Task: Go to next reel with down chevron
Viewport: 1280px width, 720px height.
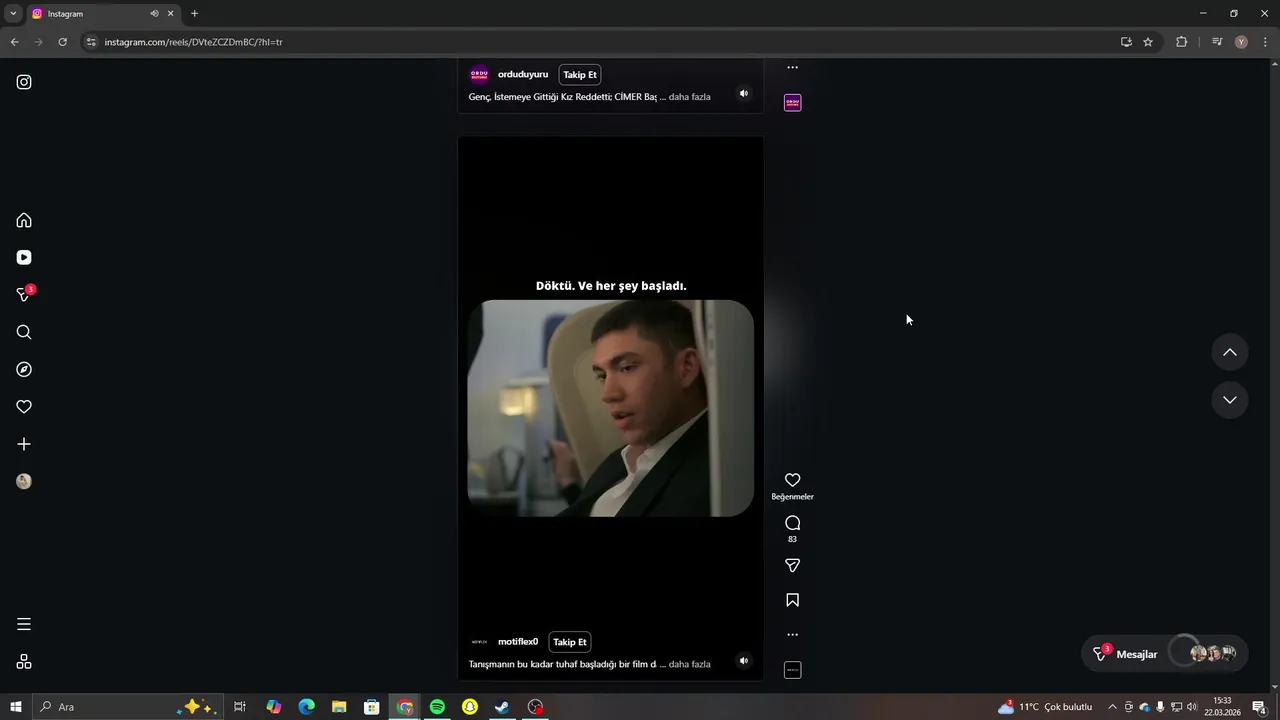Action: (x=1230, y=400)
